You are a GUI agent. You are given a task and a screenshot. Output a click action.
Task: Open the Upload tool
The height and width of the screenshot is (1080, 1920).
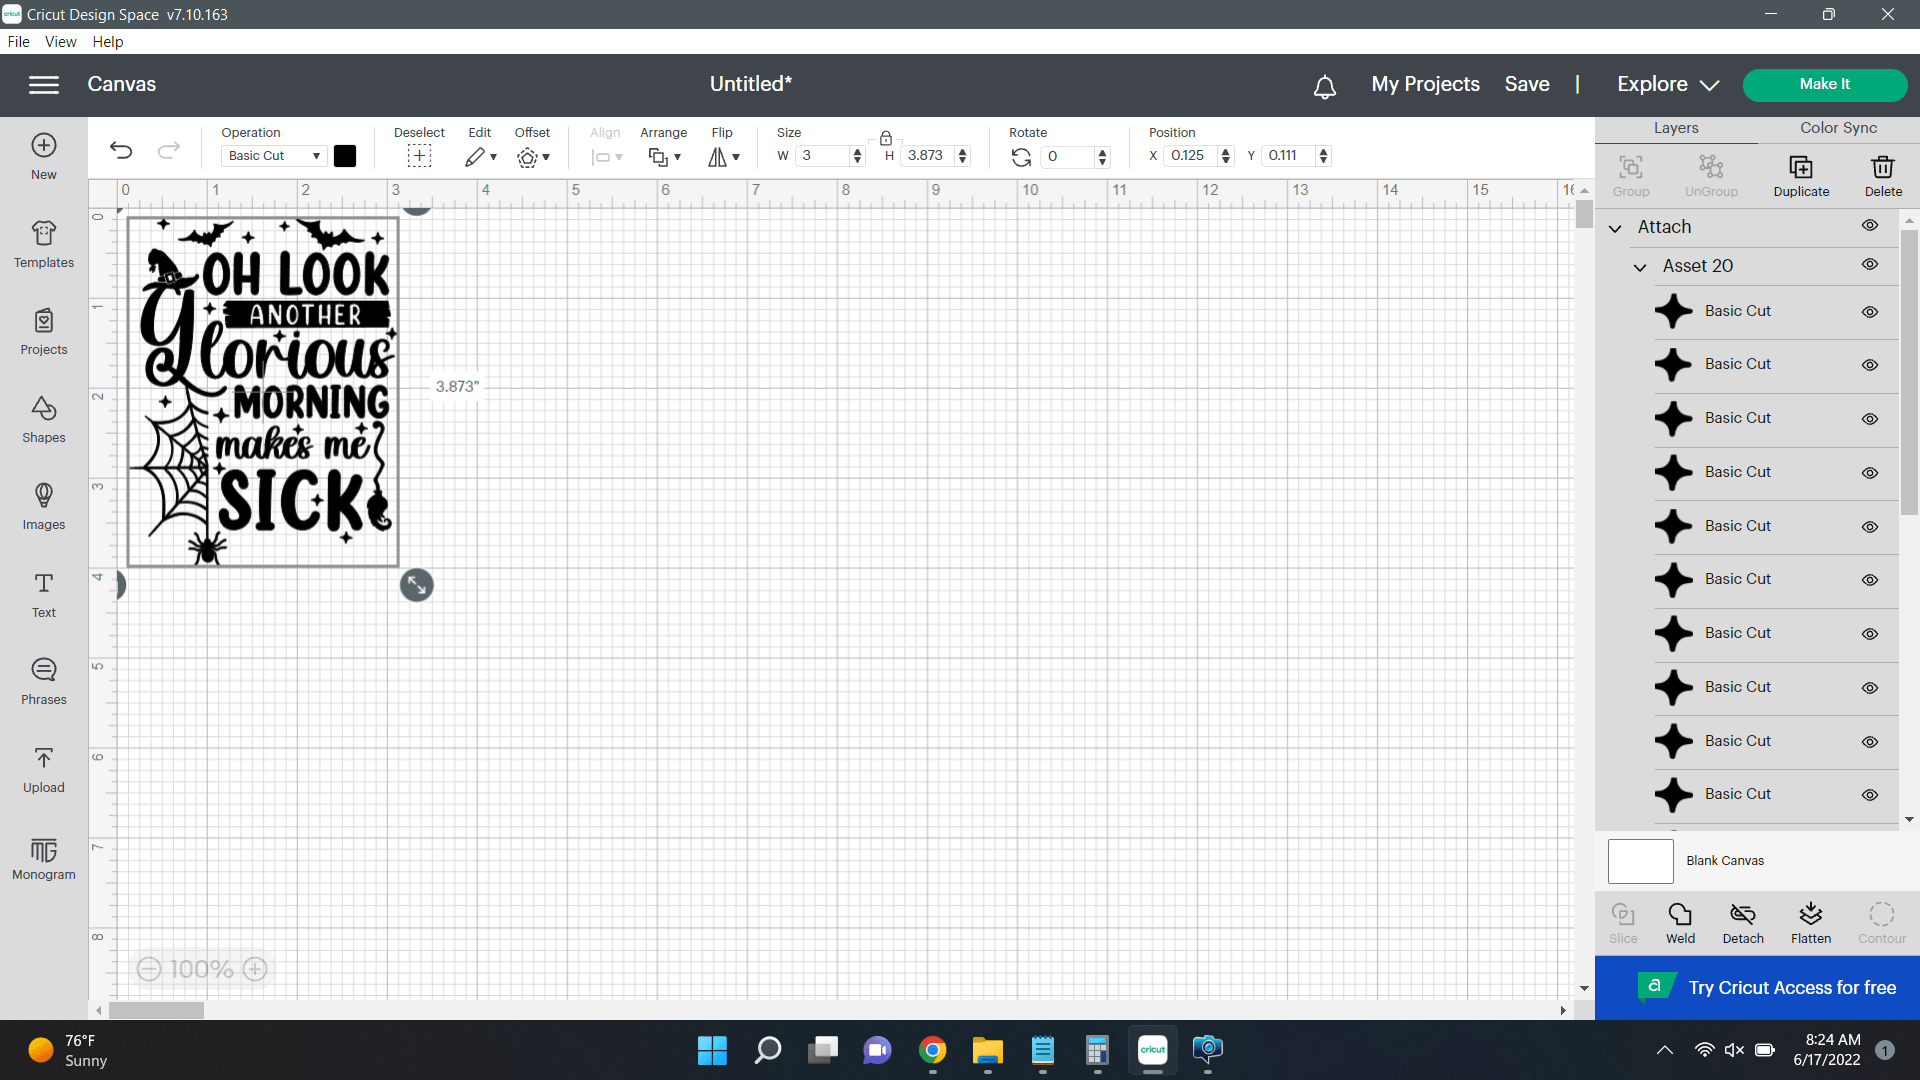pyautogui.click(x=43, y=769)
